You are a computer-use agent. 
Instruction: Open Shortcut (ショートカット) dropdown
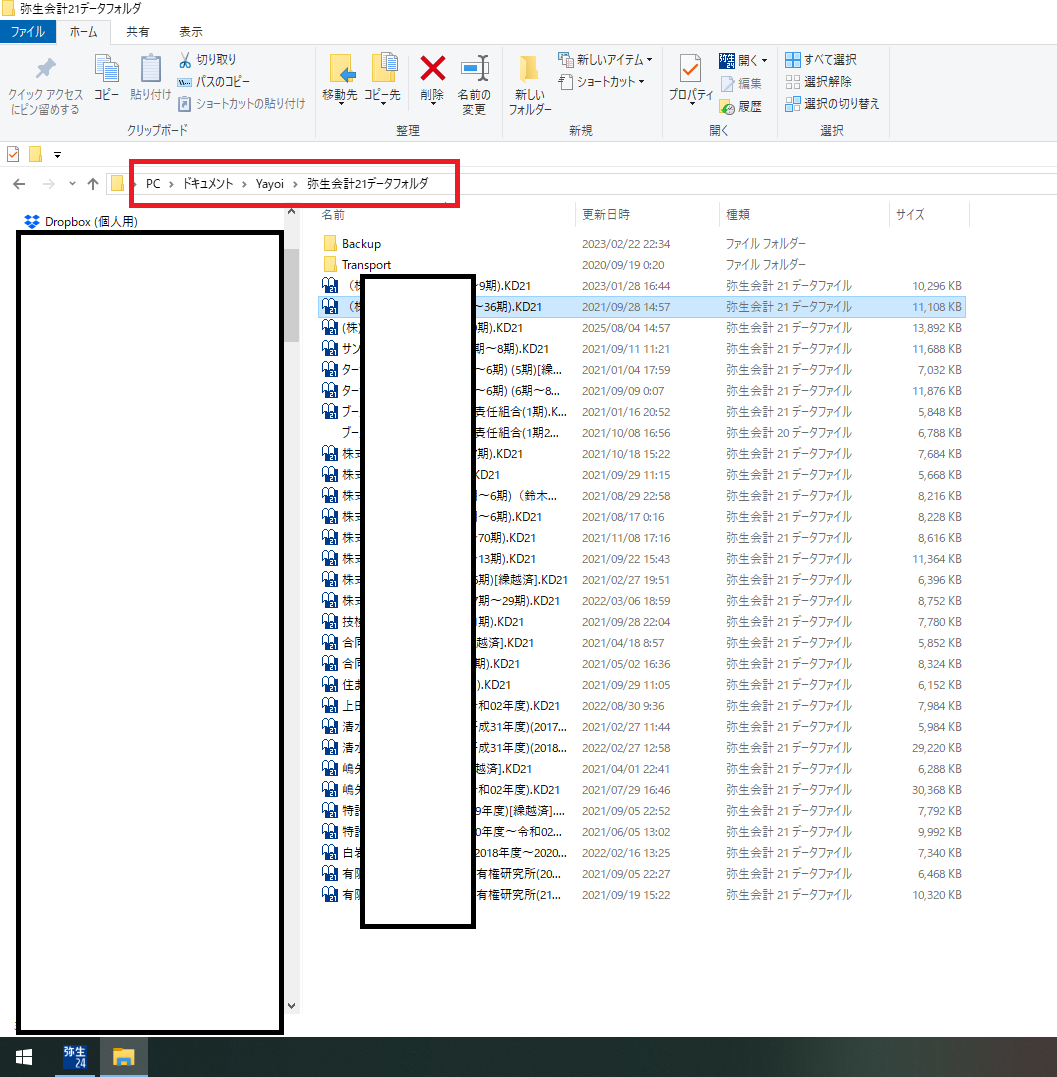point(602,82)
